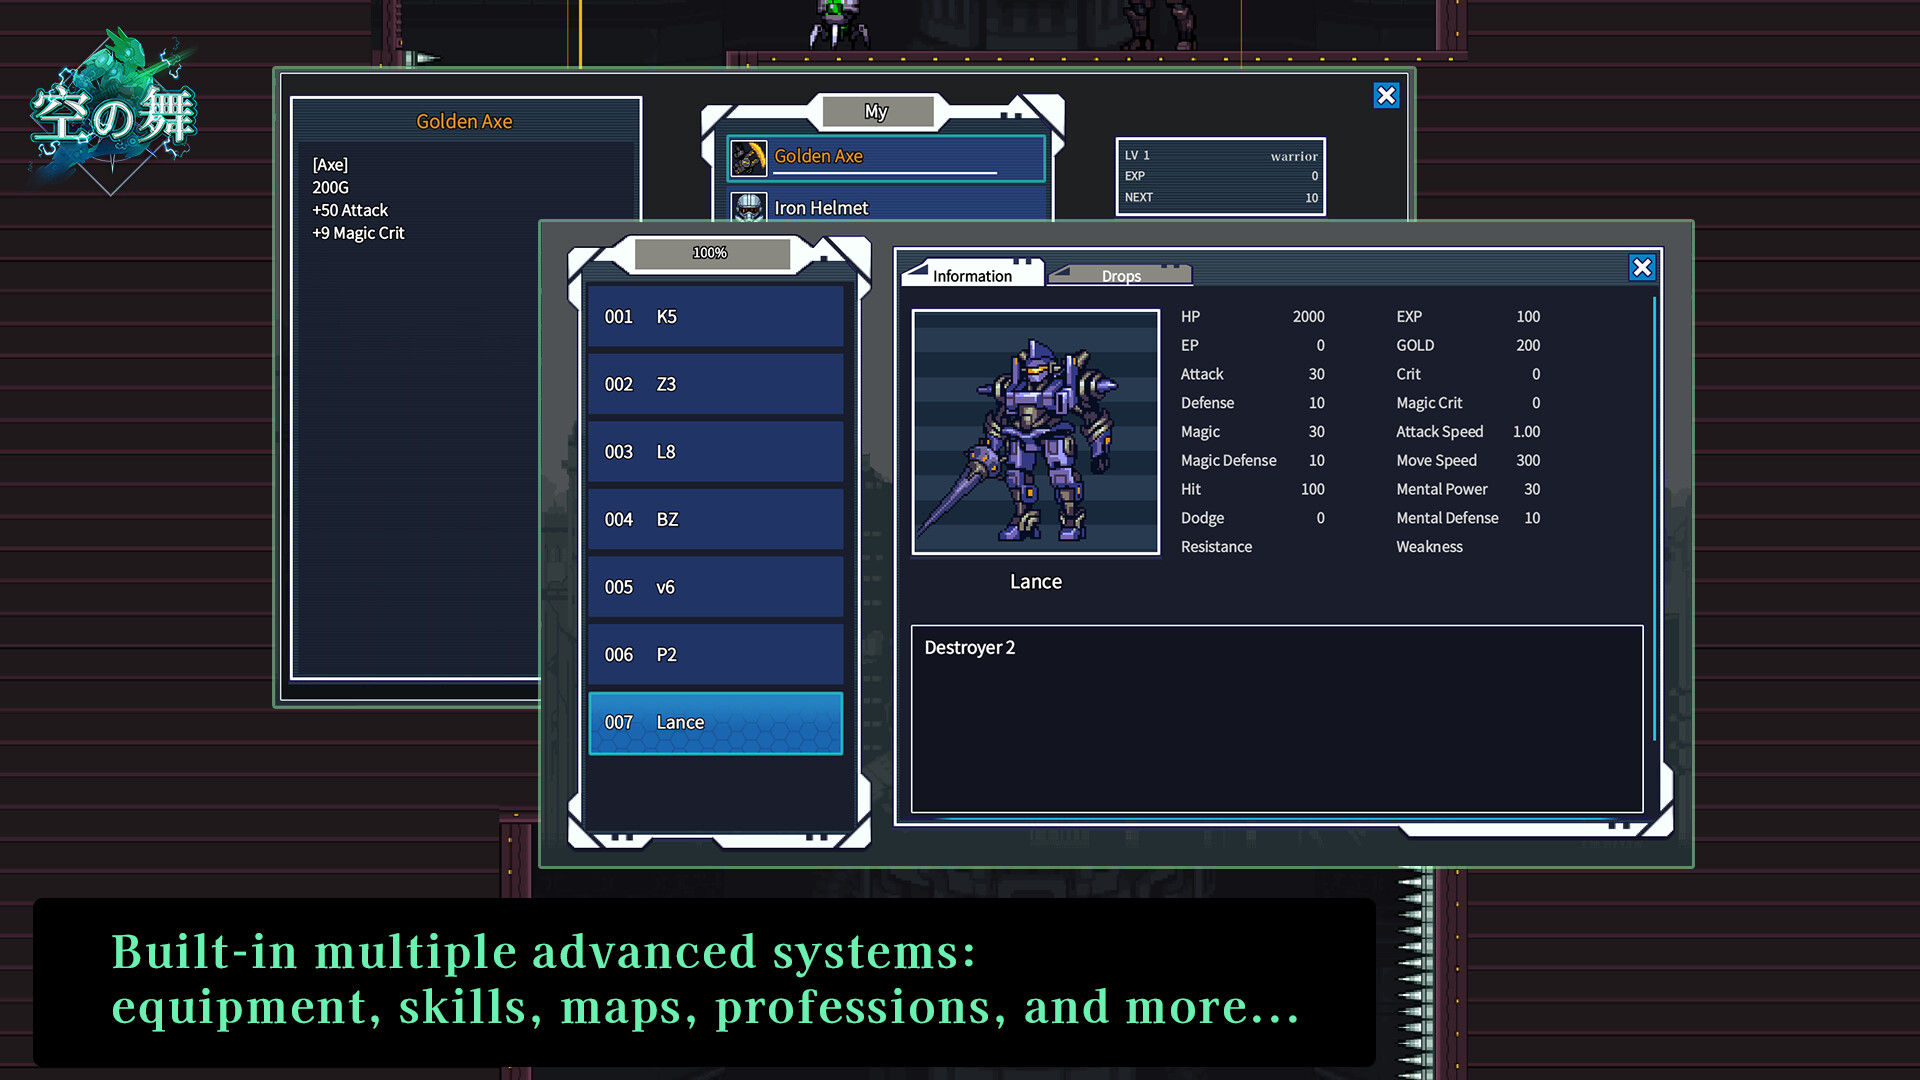Select enemy entry 004 BZ
Screen dimensions: 1920x1080
point(715,519)
